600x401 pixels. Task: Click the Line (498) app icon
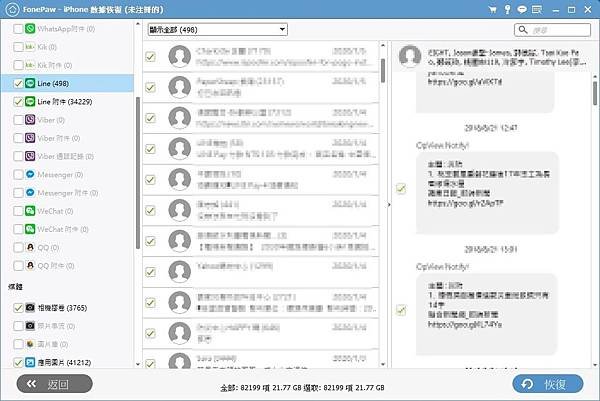[30, 83]
